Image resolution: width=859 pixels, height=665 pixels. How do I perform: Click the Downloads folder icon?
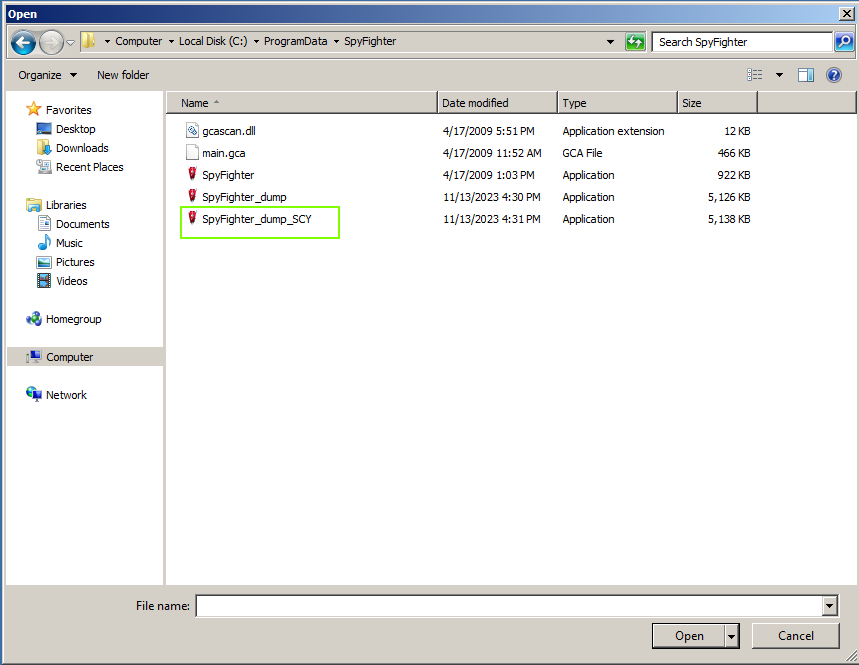coord(44,147)
